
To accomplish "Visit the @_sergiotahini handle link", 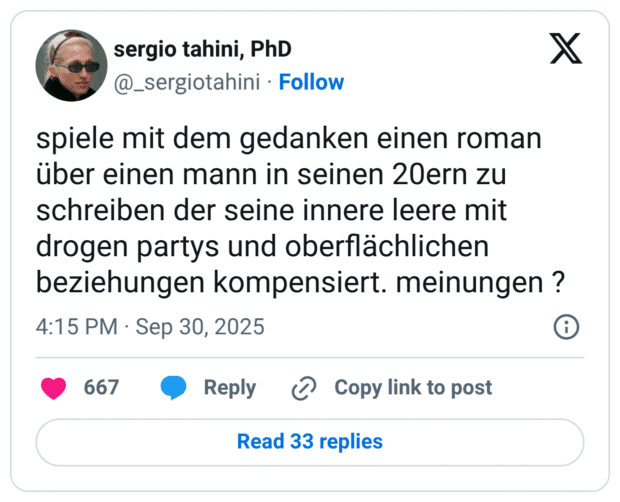I will [190, 82].
